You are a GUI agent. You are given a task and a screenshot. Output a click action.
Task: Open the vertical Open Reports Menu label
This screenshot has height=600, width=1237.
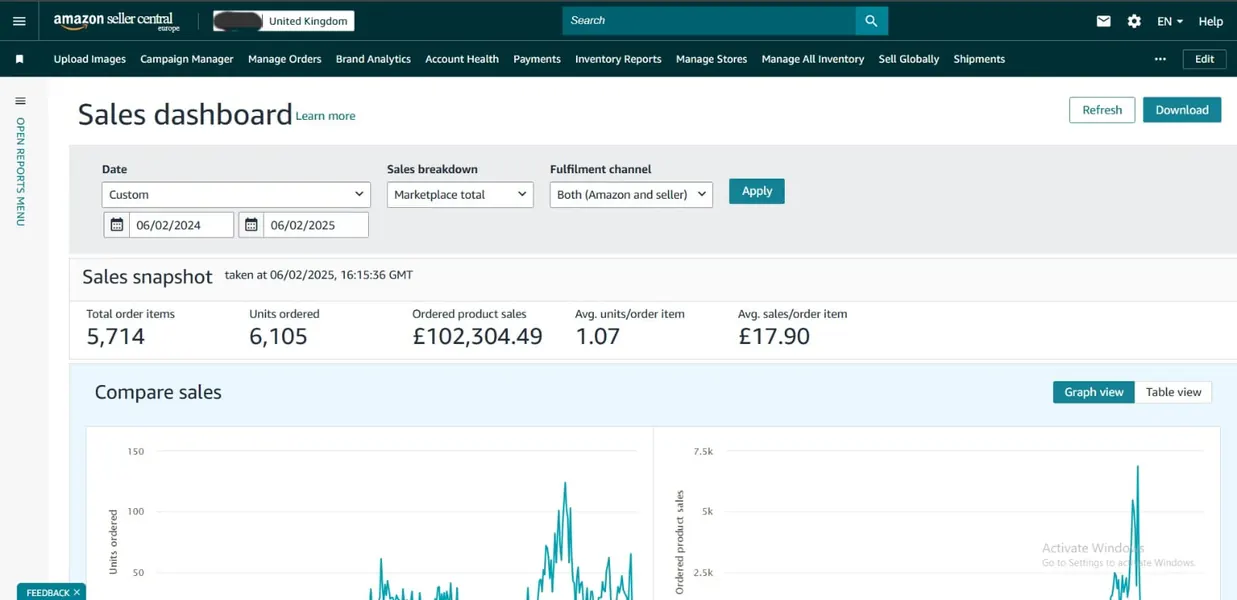20,172
